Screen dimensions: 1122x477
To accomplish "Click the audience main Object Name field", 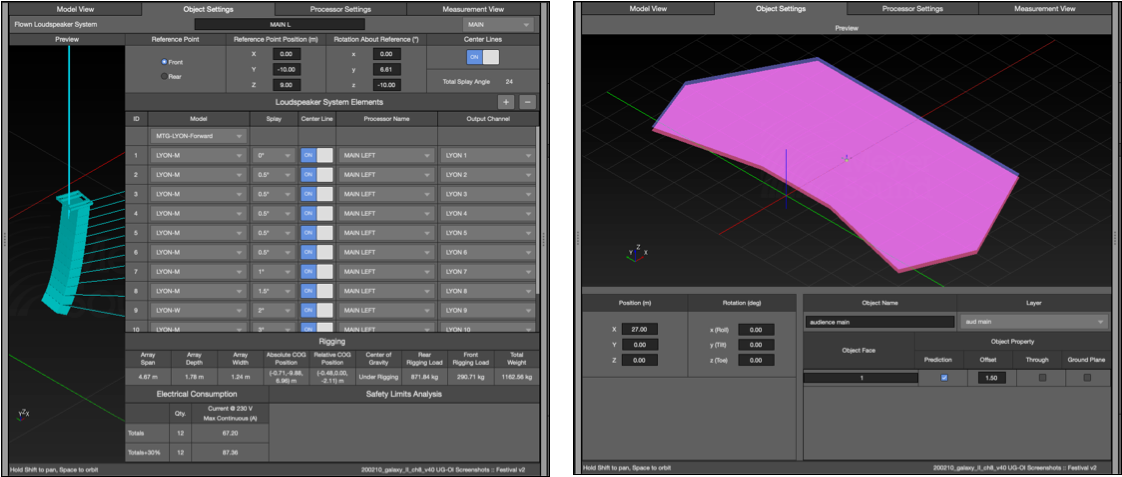I will 879,322.
